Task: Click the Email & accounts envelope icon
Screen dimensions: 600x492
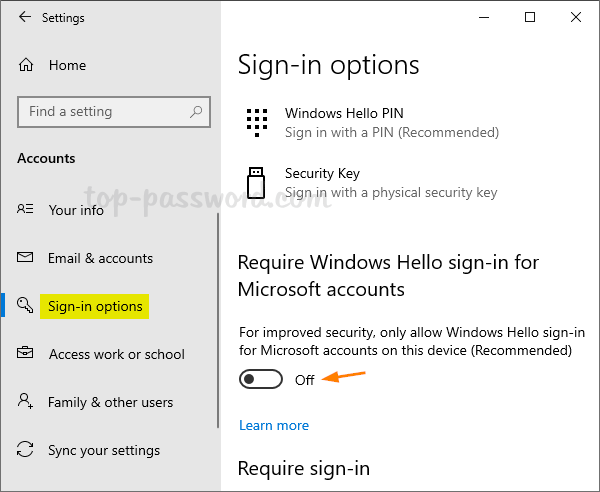Action: point(26,258)
